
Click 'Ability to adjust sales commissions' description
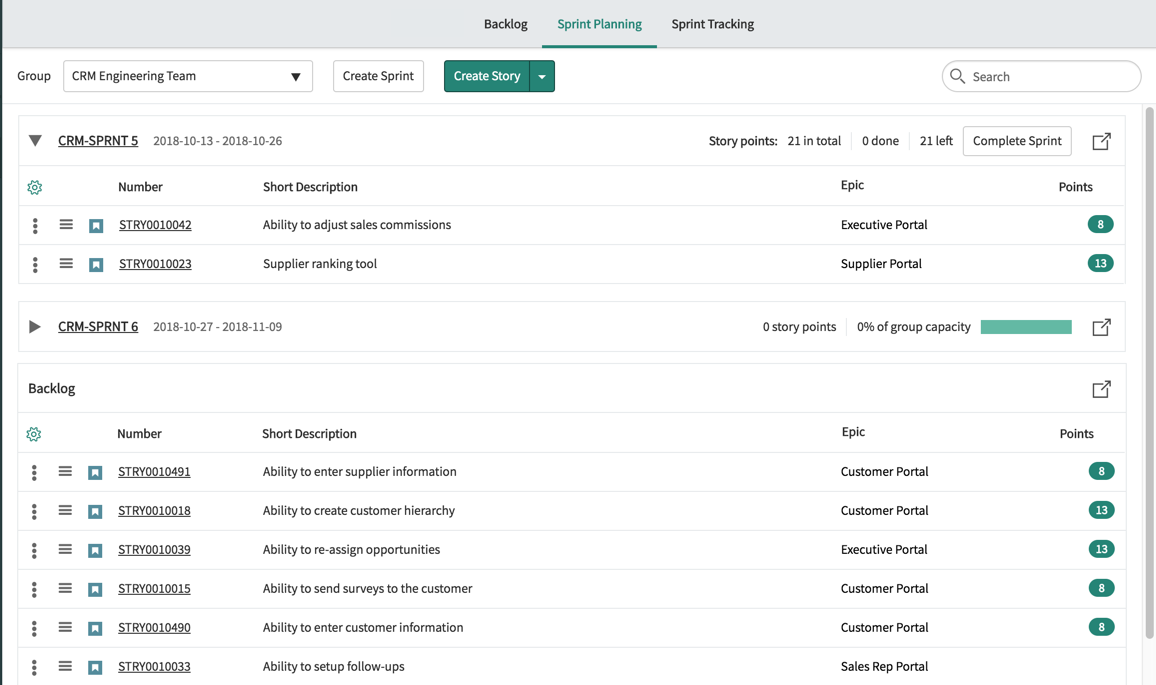357,225
